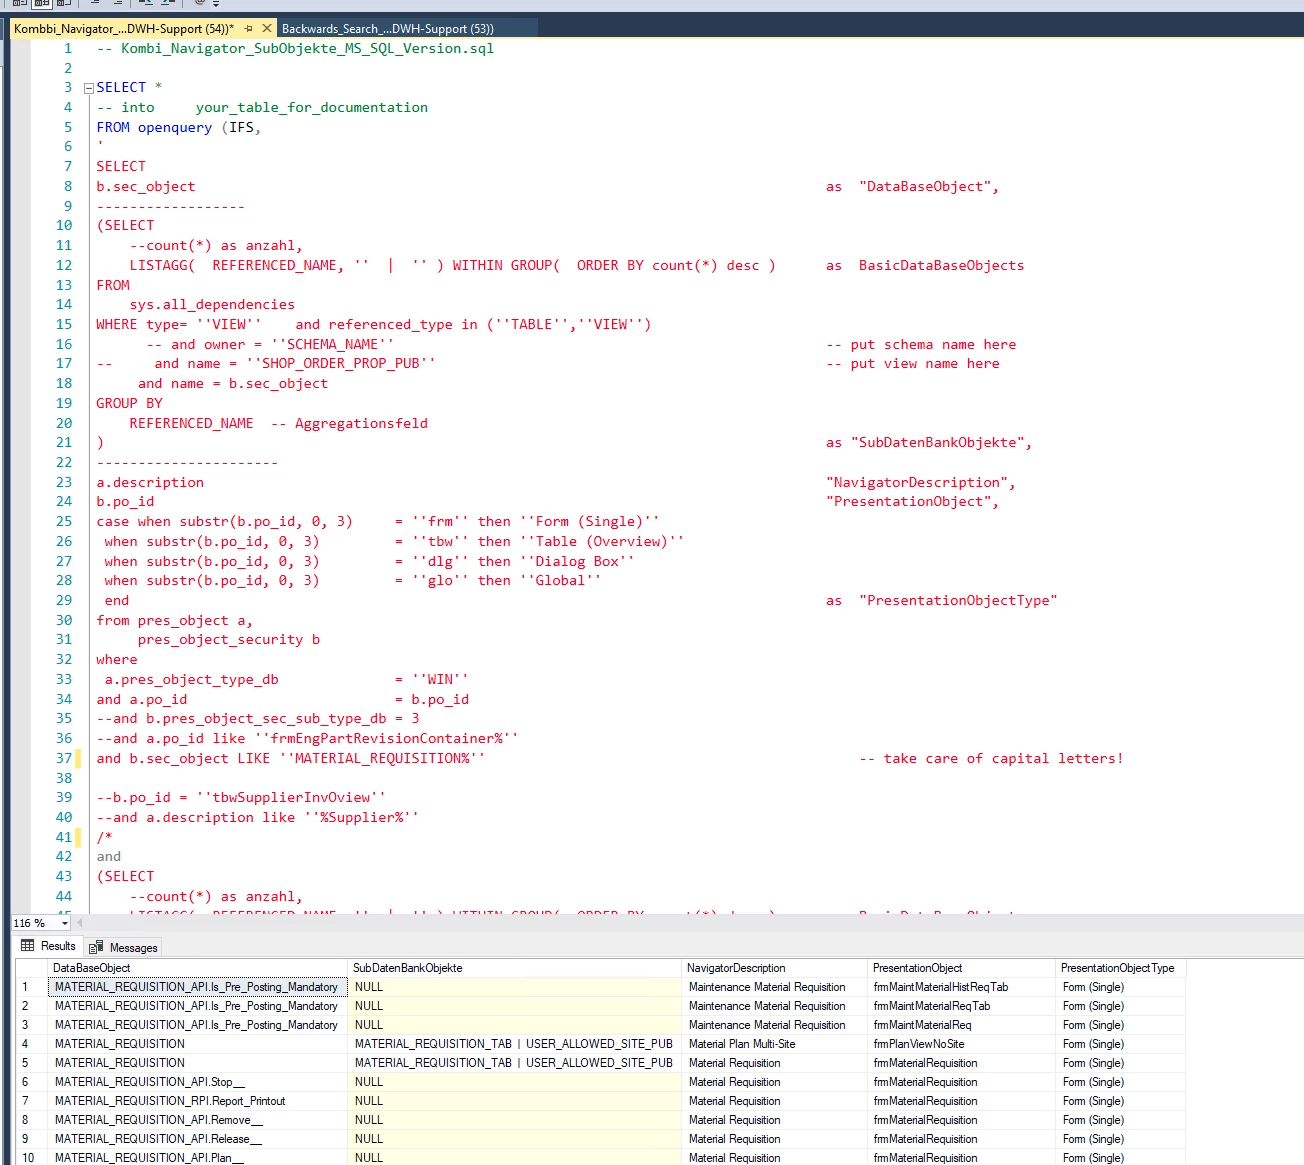Click cell MATERIAL_REQUISITION_API.Stop__
1304x1165 pixels.
point(198,1082)
